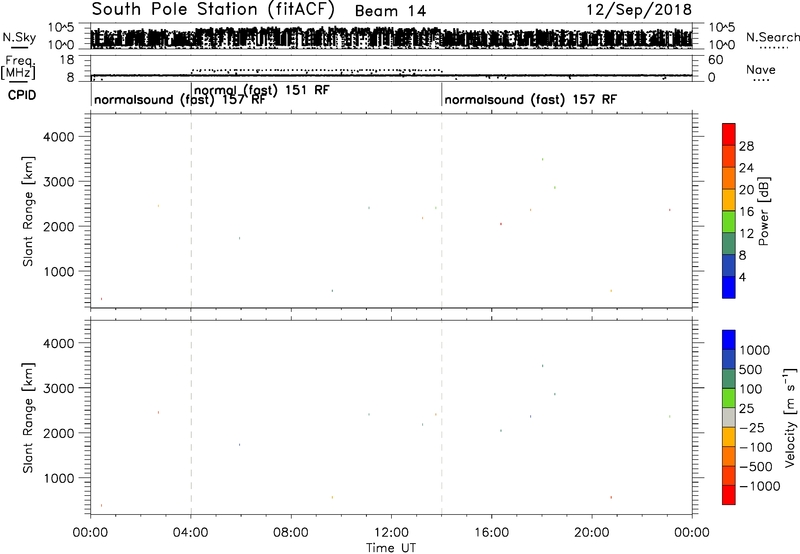Viewport: 800px width, 554px height.
Task: Click the '12:00' time axis label
Action: pyautogui.click(x=391, y=533)
